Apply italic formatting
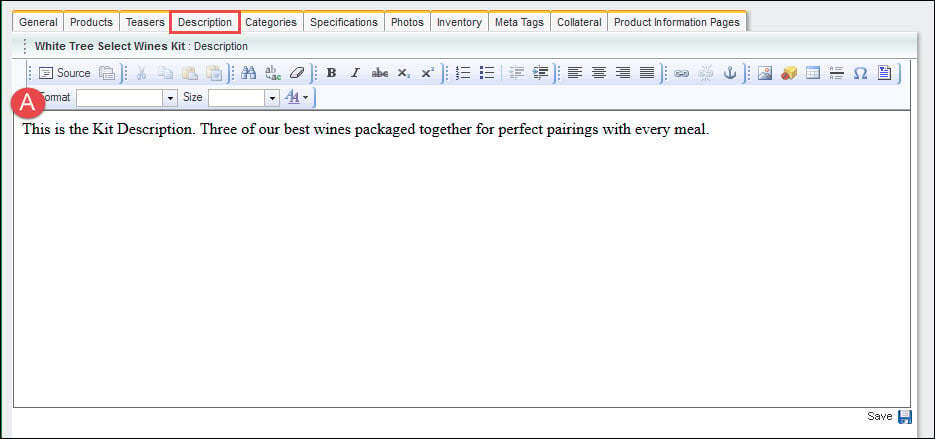 pyautogui.click(x=355, y=73)
